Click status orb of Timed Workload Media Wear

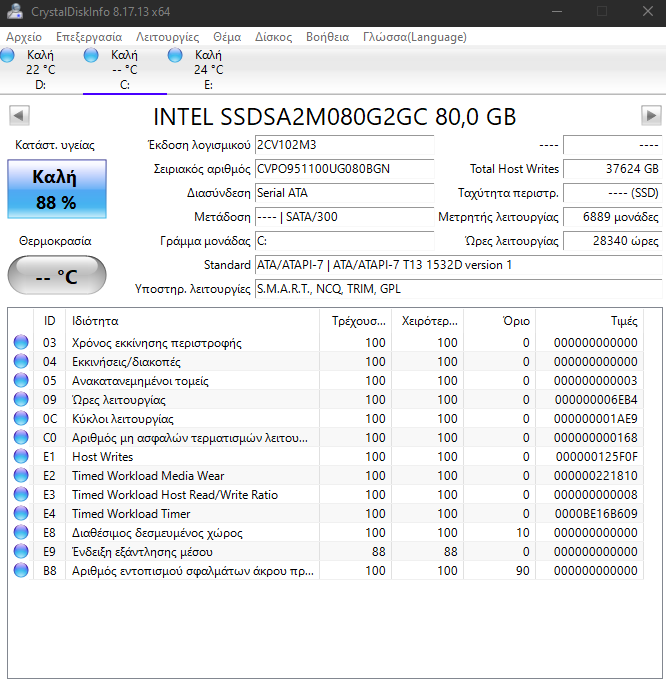click(21, 475)
